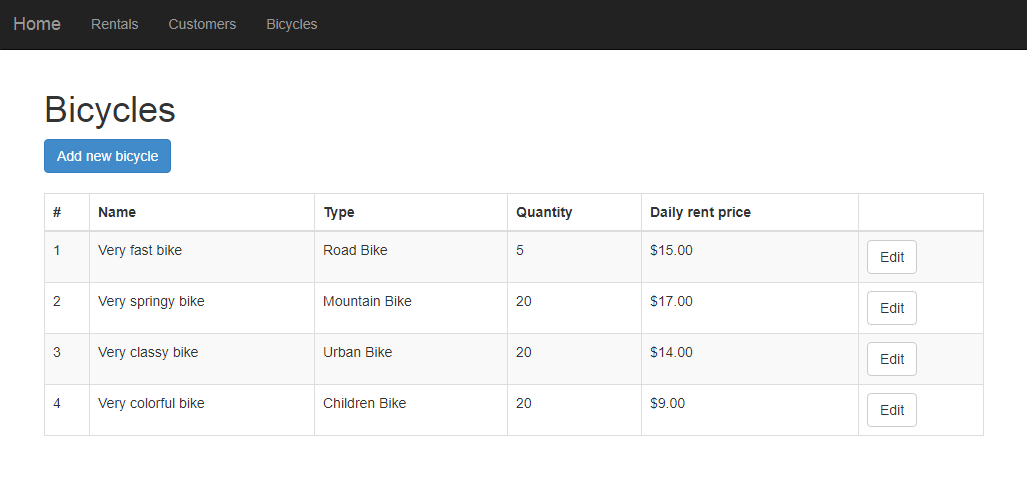Edit the Very classy bike row
This screenshot has width=1027, height=491.
[x=891, y=359]
